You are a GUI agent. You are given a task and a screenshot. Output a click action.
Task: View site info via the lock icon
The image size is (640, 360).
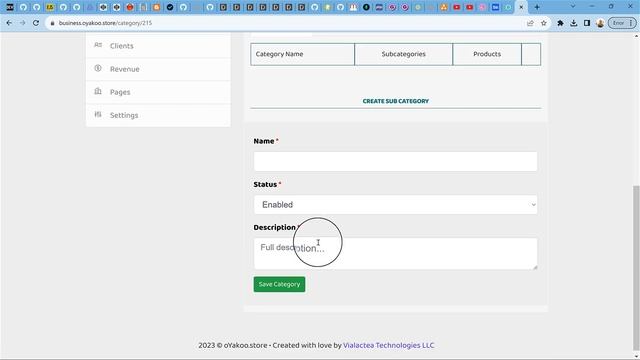(52, 23)
